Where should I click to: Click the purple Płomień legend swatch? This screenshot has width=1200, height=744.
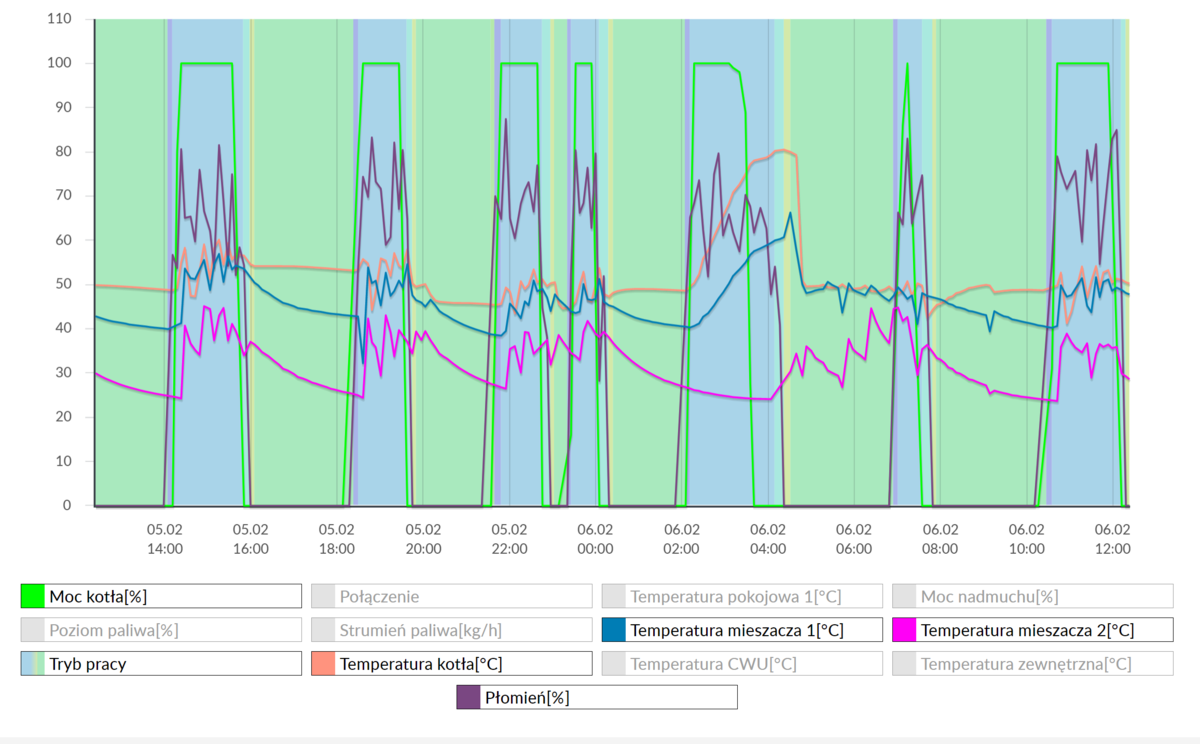pyautogui.click(x=468, y=697)
